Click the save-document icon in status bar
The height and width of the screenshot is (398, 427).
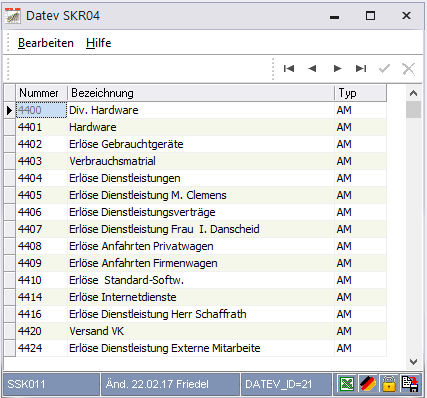click(x=410, y=384)
